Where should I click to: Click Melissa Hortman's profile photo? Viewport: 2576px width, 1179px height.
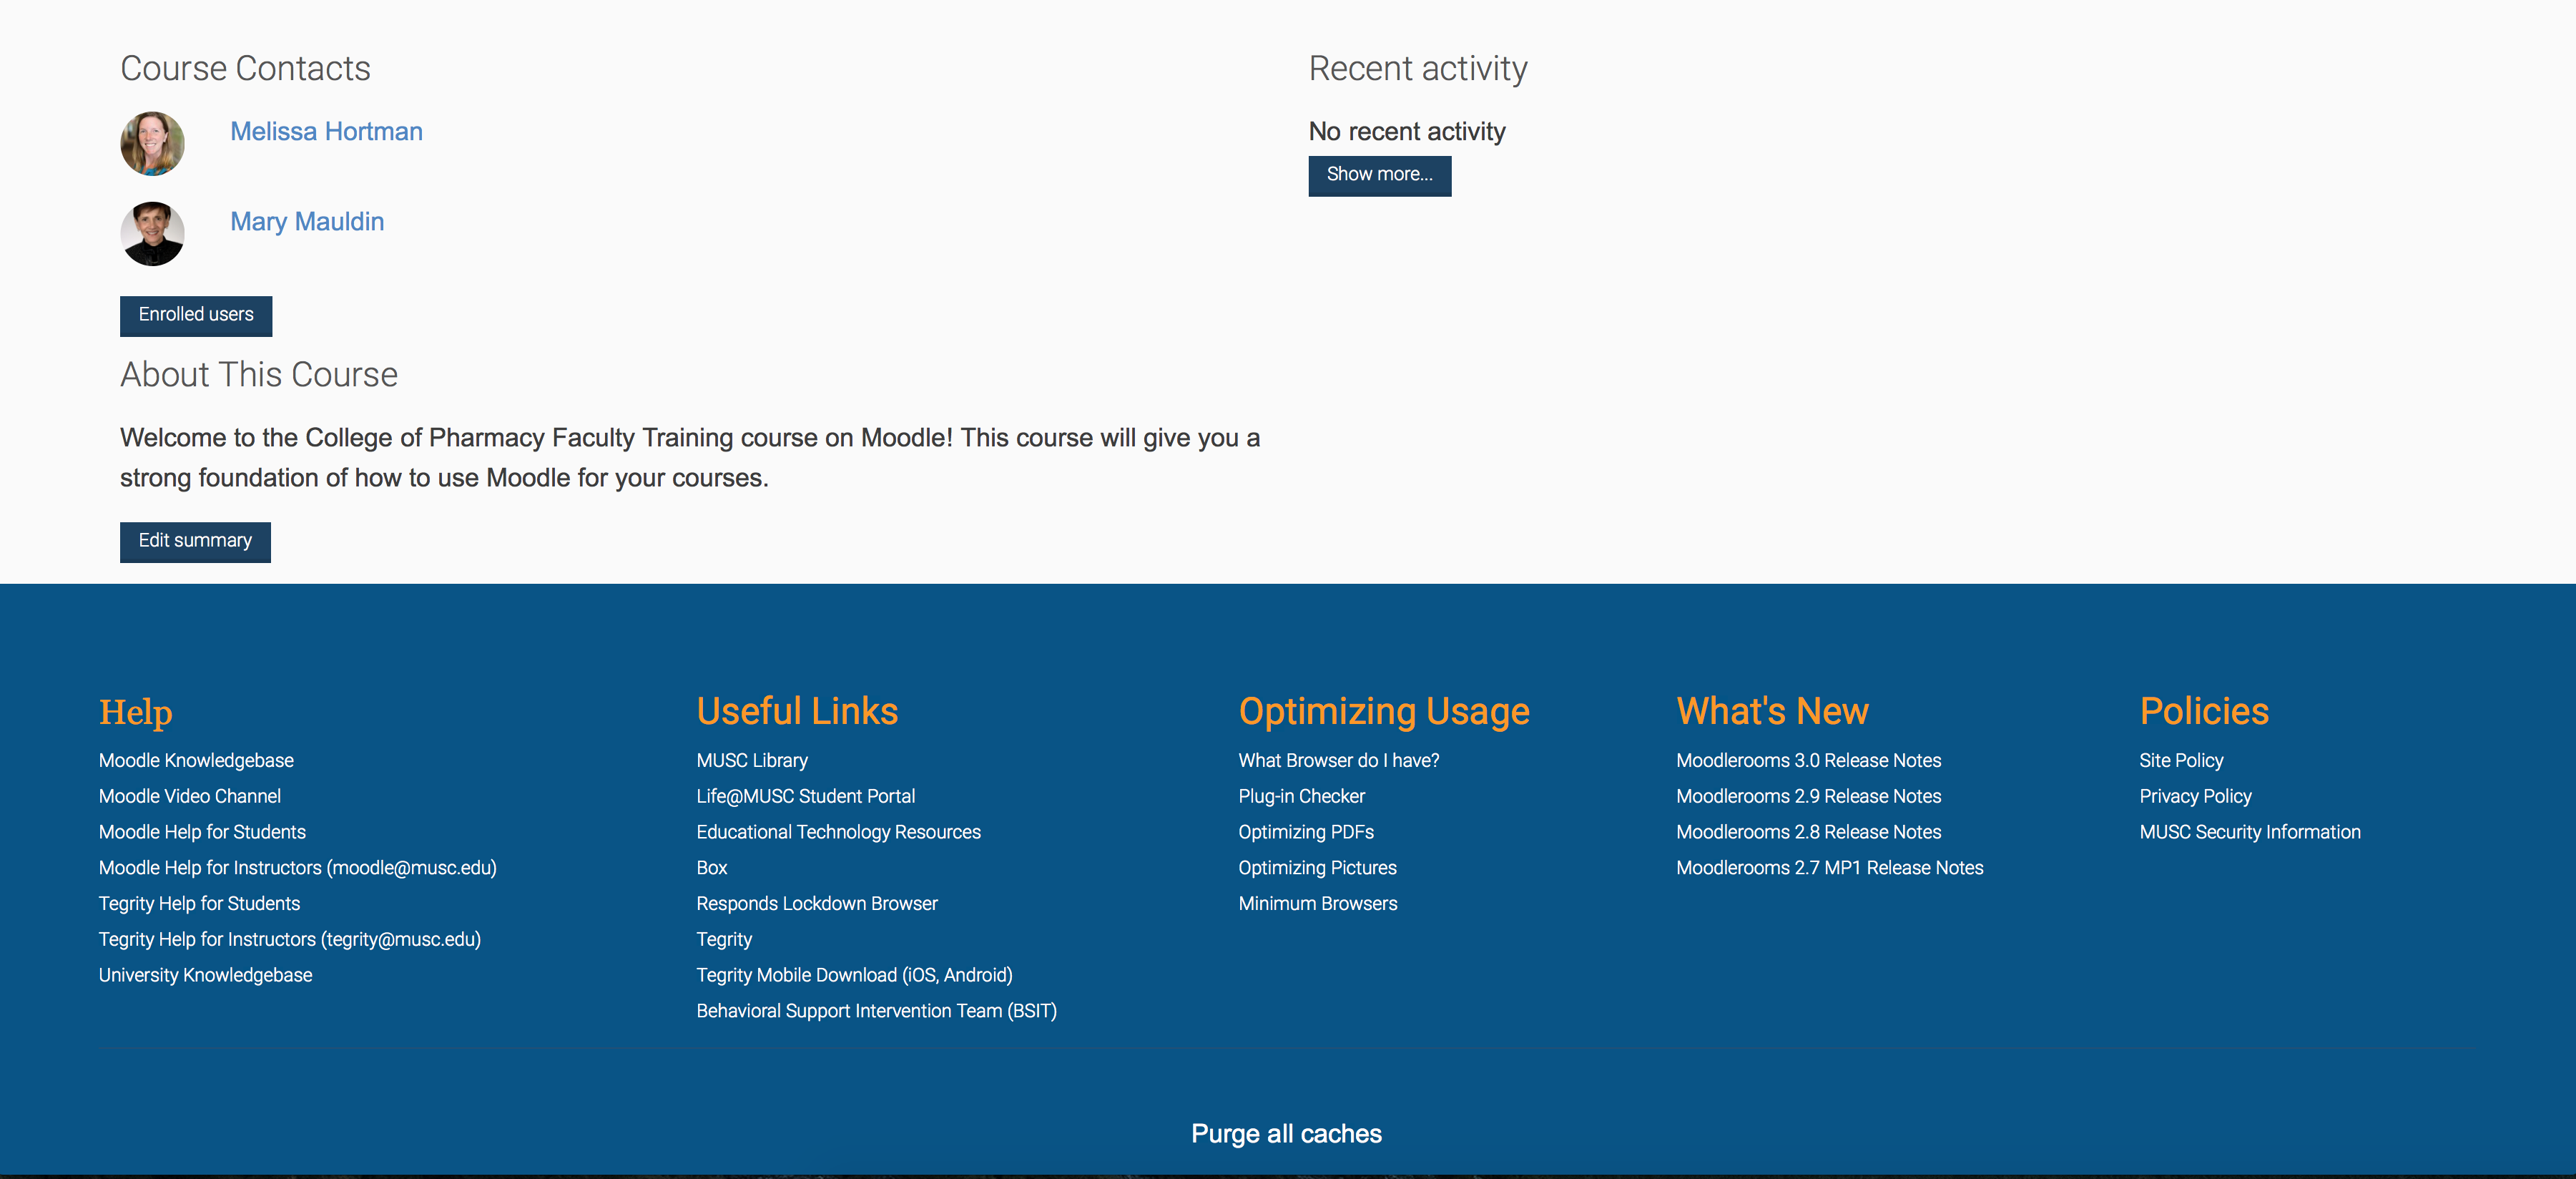point(152,143)
